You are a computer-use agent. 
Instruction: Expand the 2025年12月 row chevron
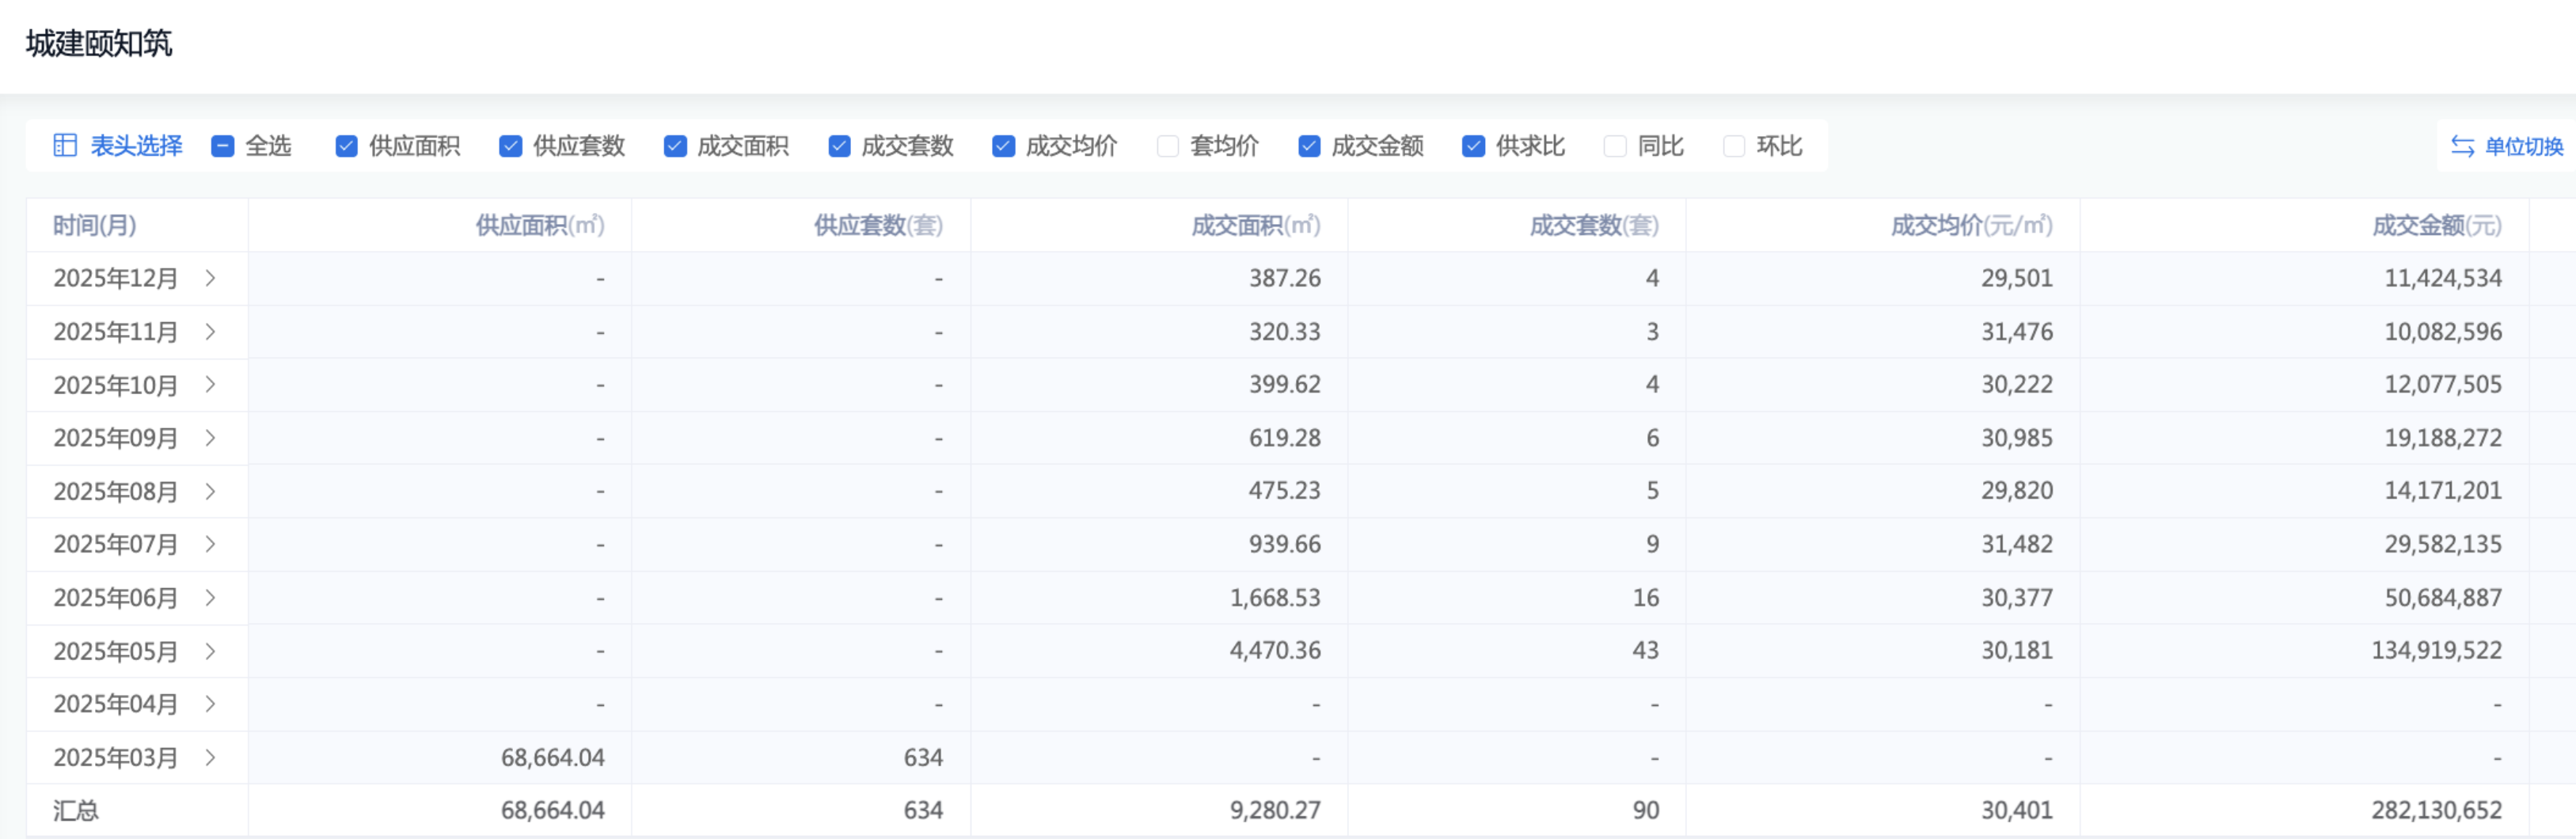210,278
